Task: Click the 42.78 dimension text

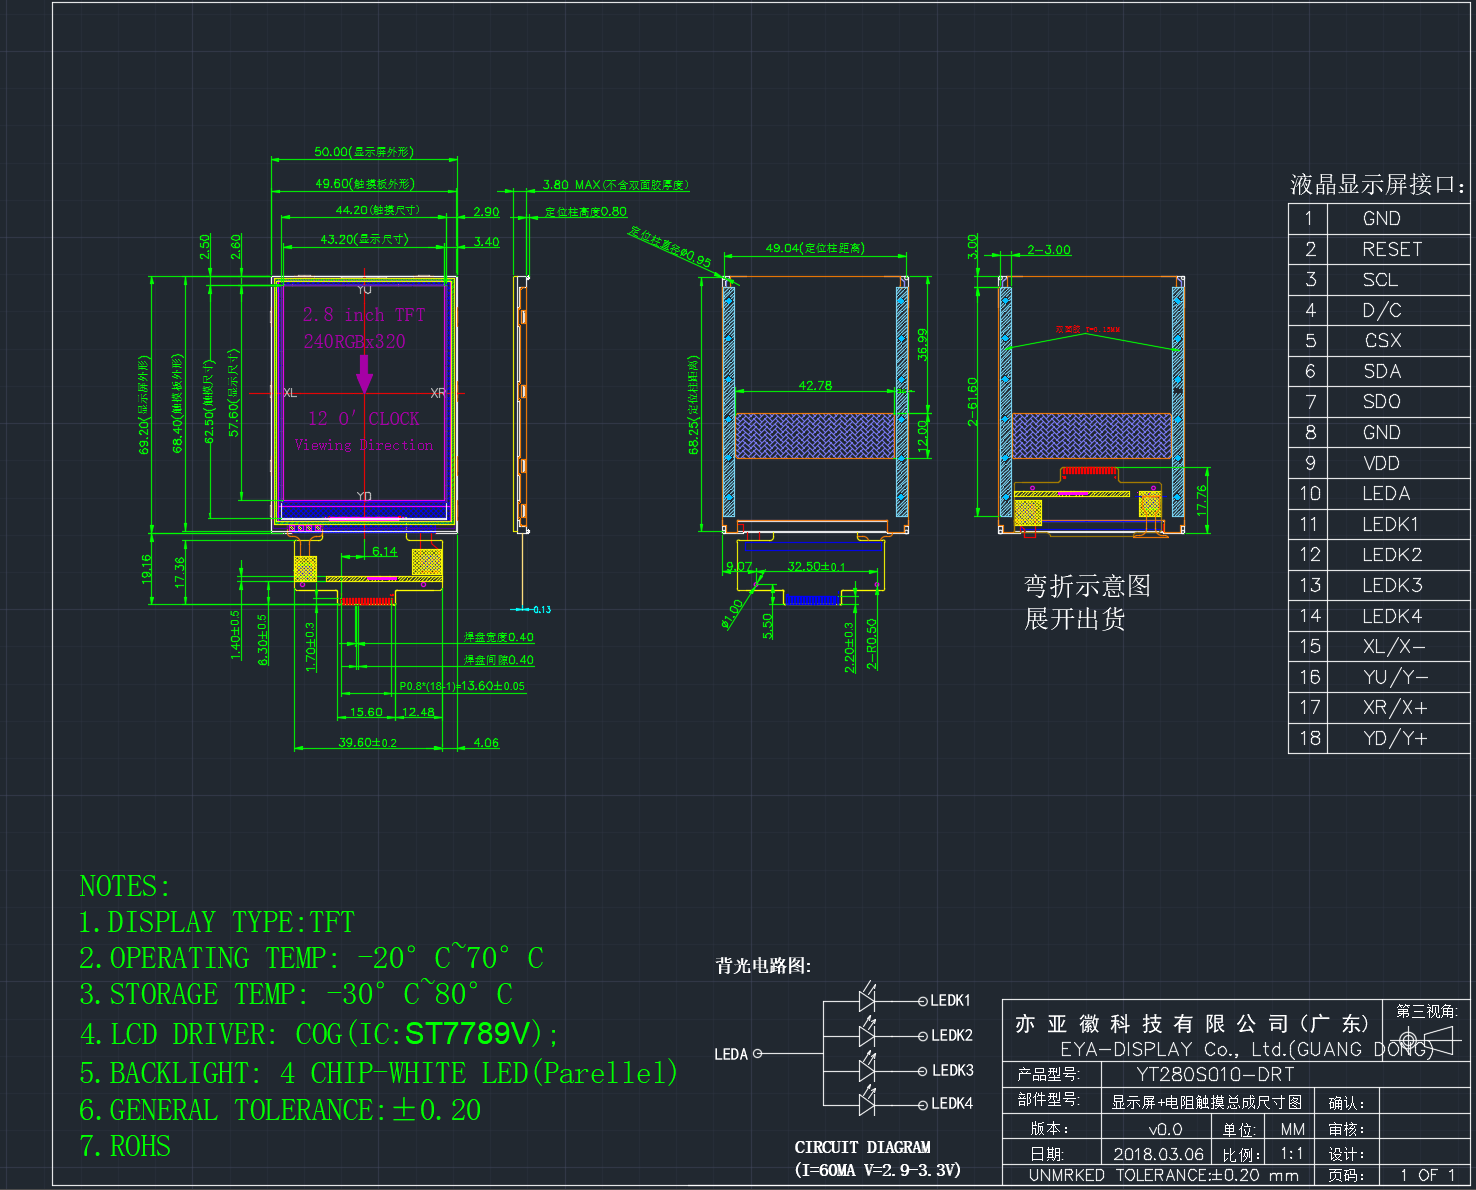Action: click(x=815, y=385)
